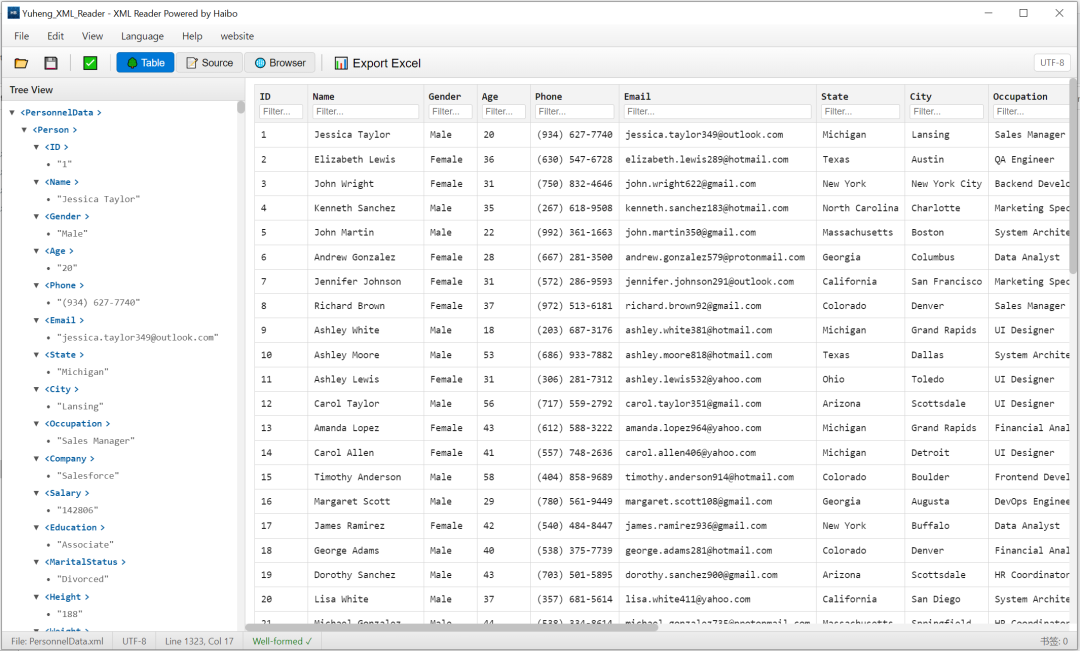This screenshot has height=651, width=1080.
Task: Collapse the State node in tree
Action: [37, 355]
